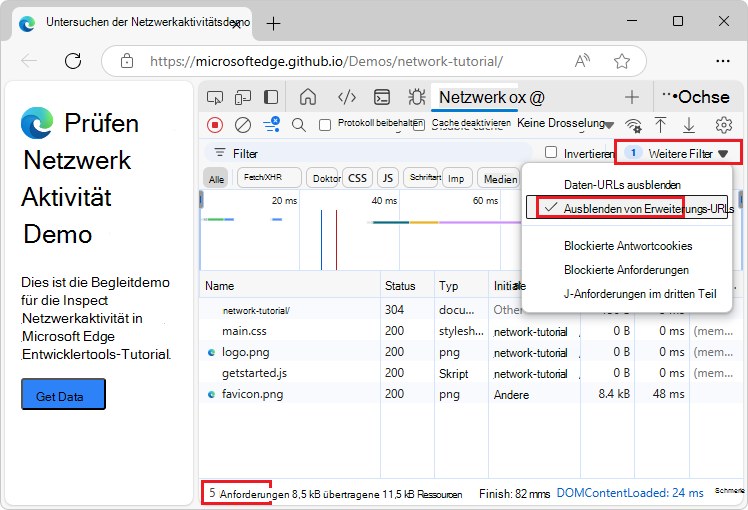Select the Alle filter type
Screen dimensions: 748x510
(216, 179)
